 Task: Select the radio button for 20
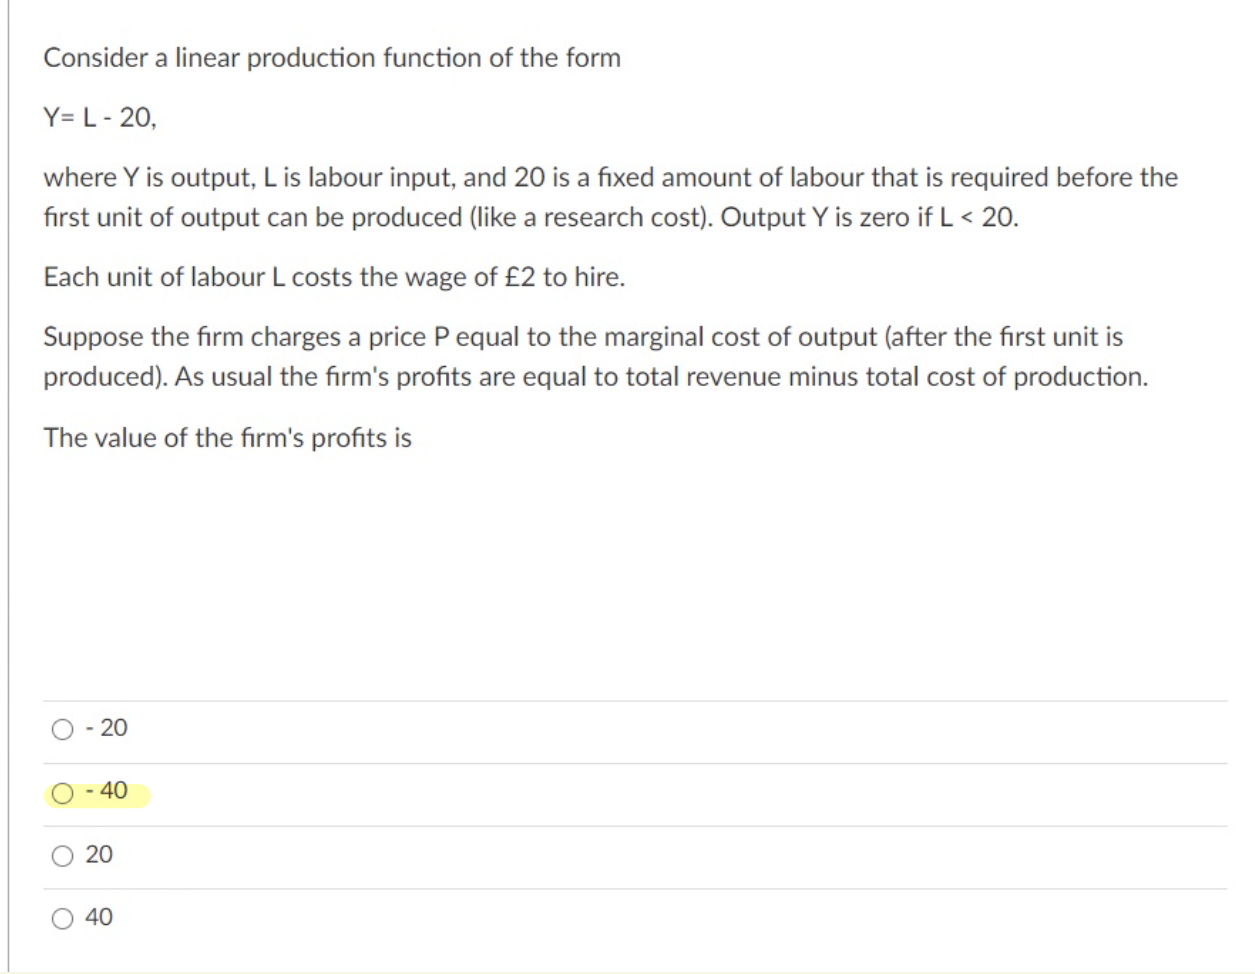[62, 857]
